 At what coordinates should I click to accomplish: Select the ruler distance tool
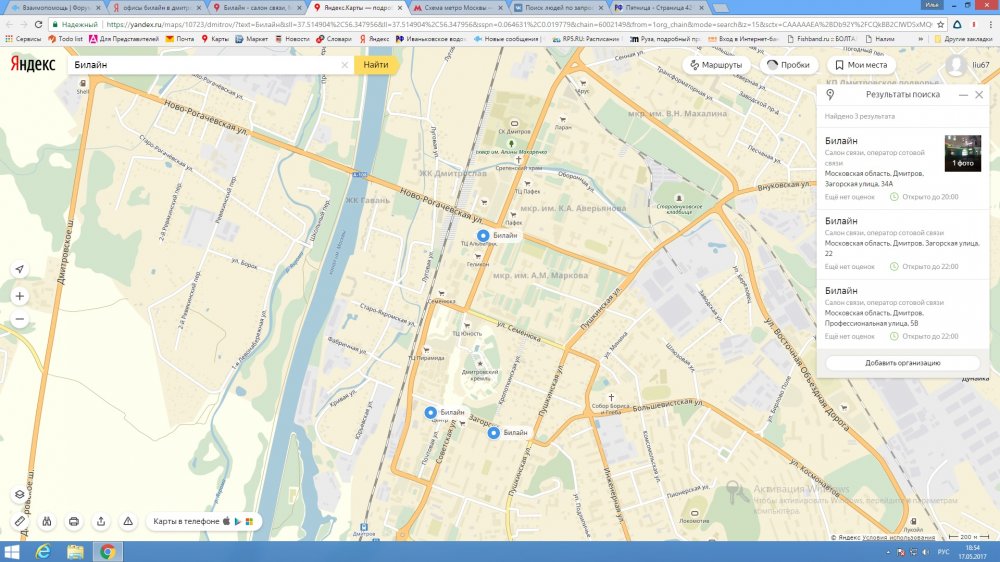click(x=19, y=521)
